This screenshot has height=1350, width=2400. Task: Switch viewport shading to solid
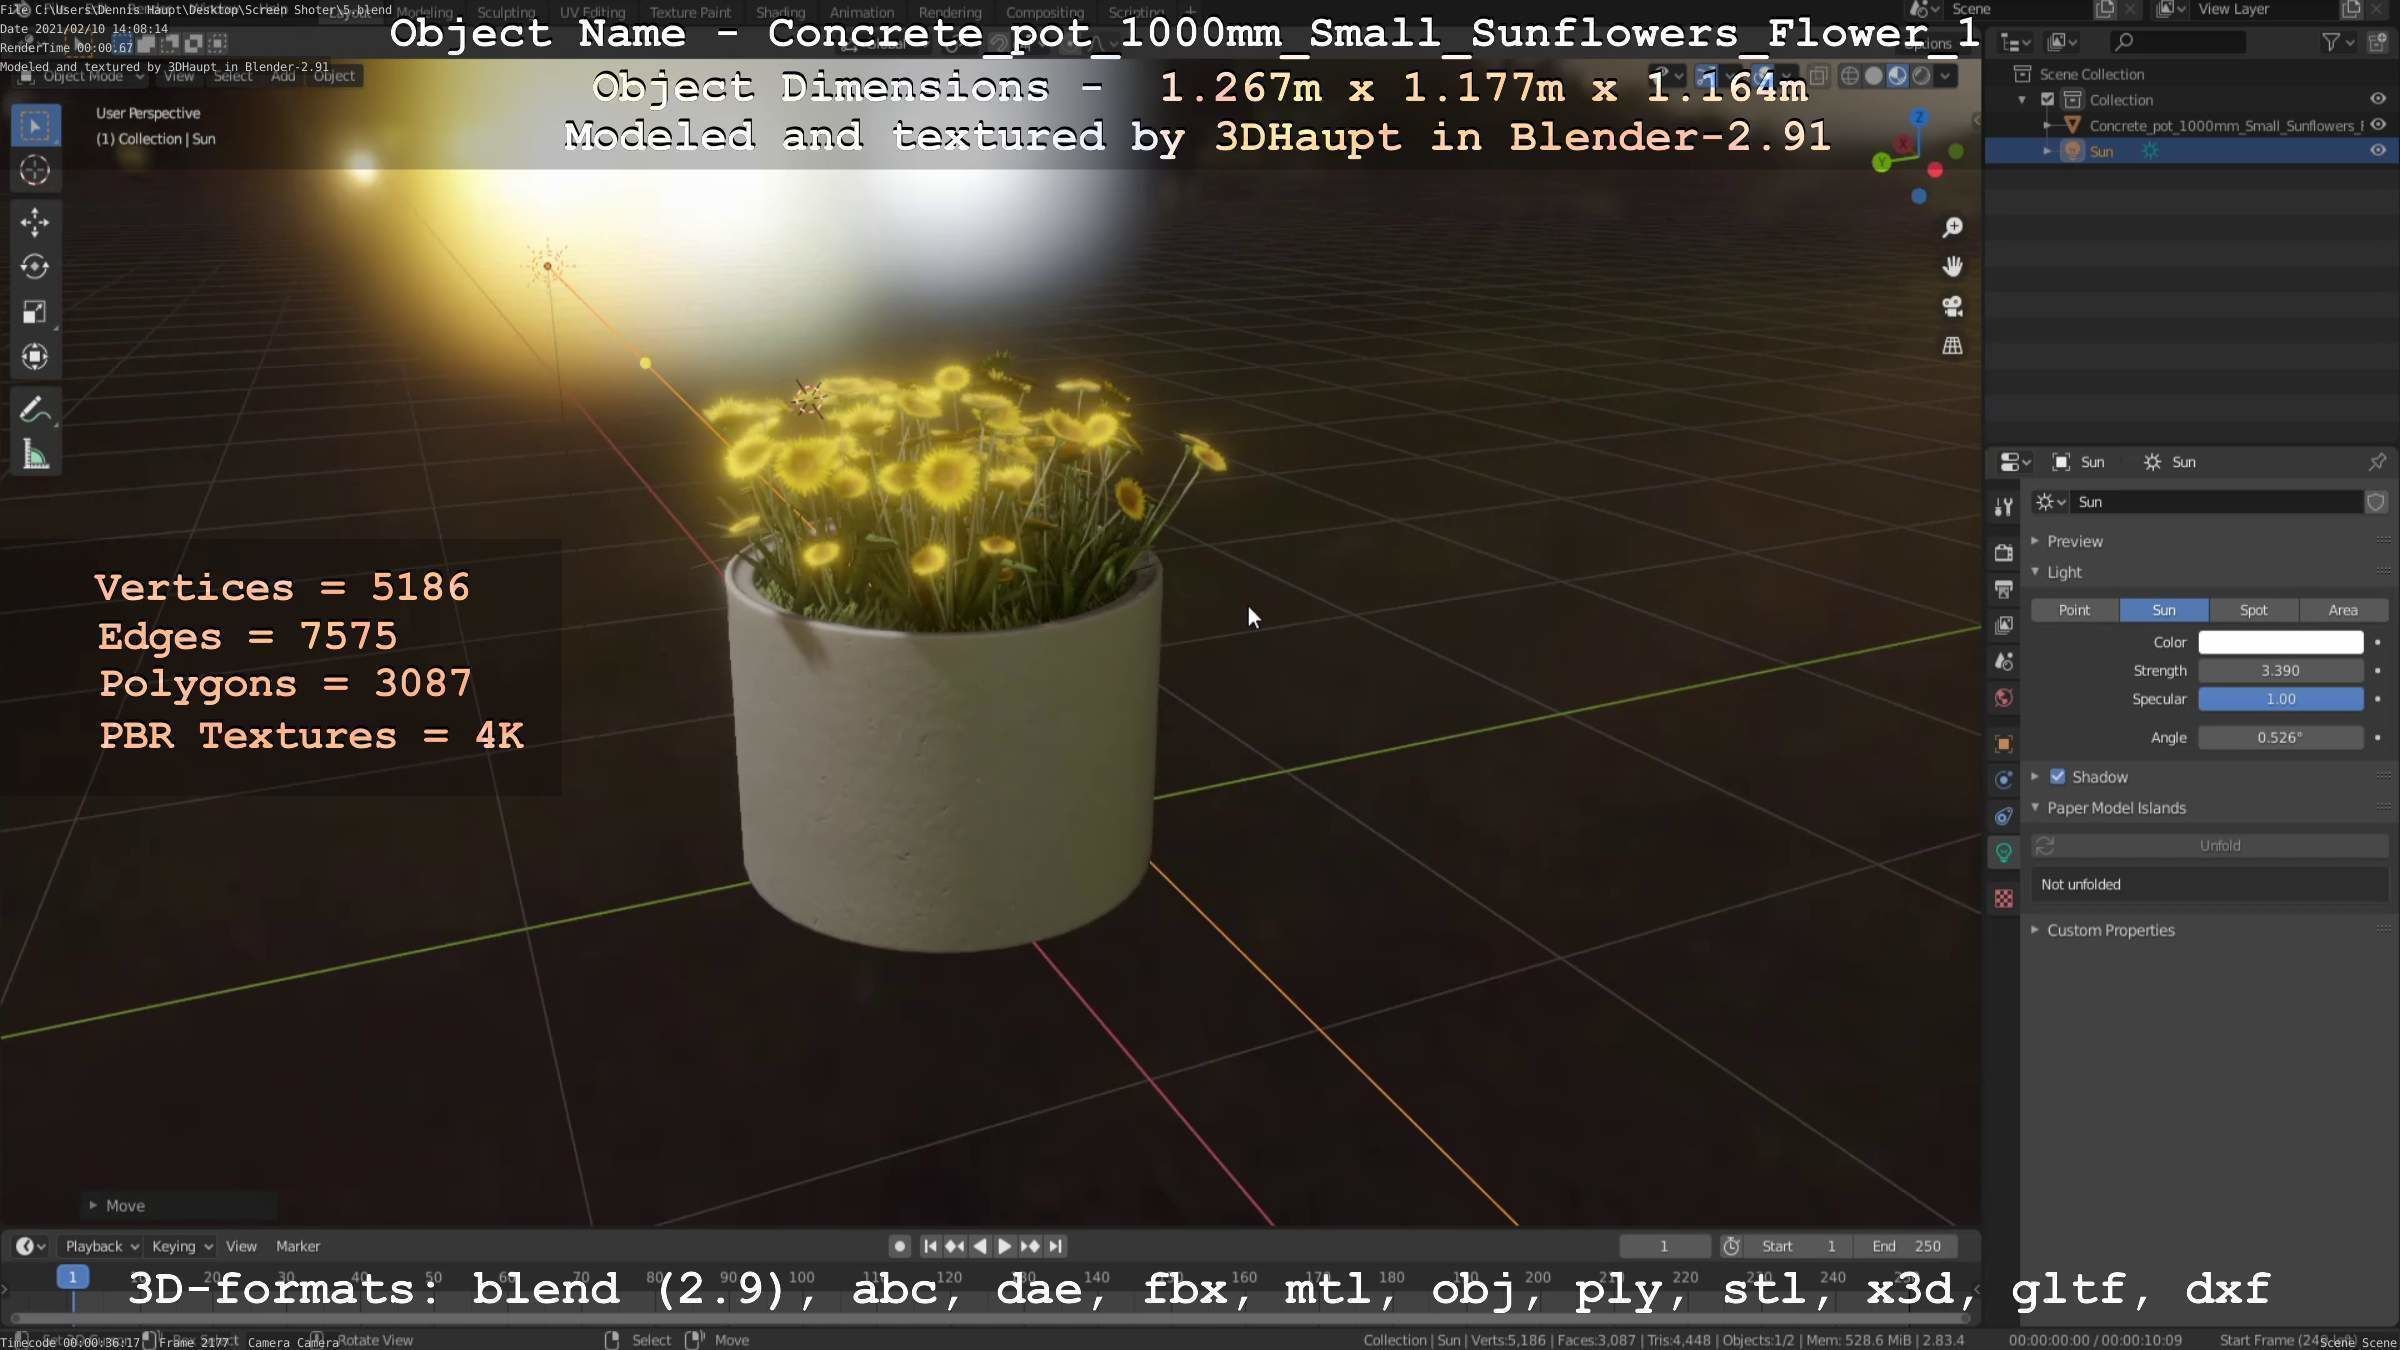(x=1874, y=76)
